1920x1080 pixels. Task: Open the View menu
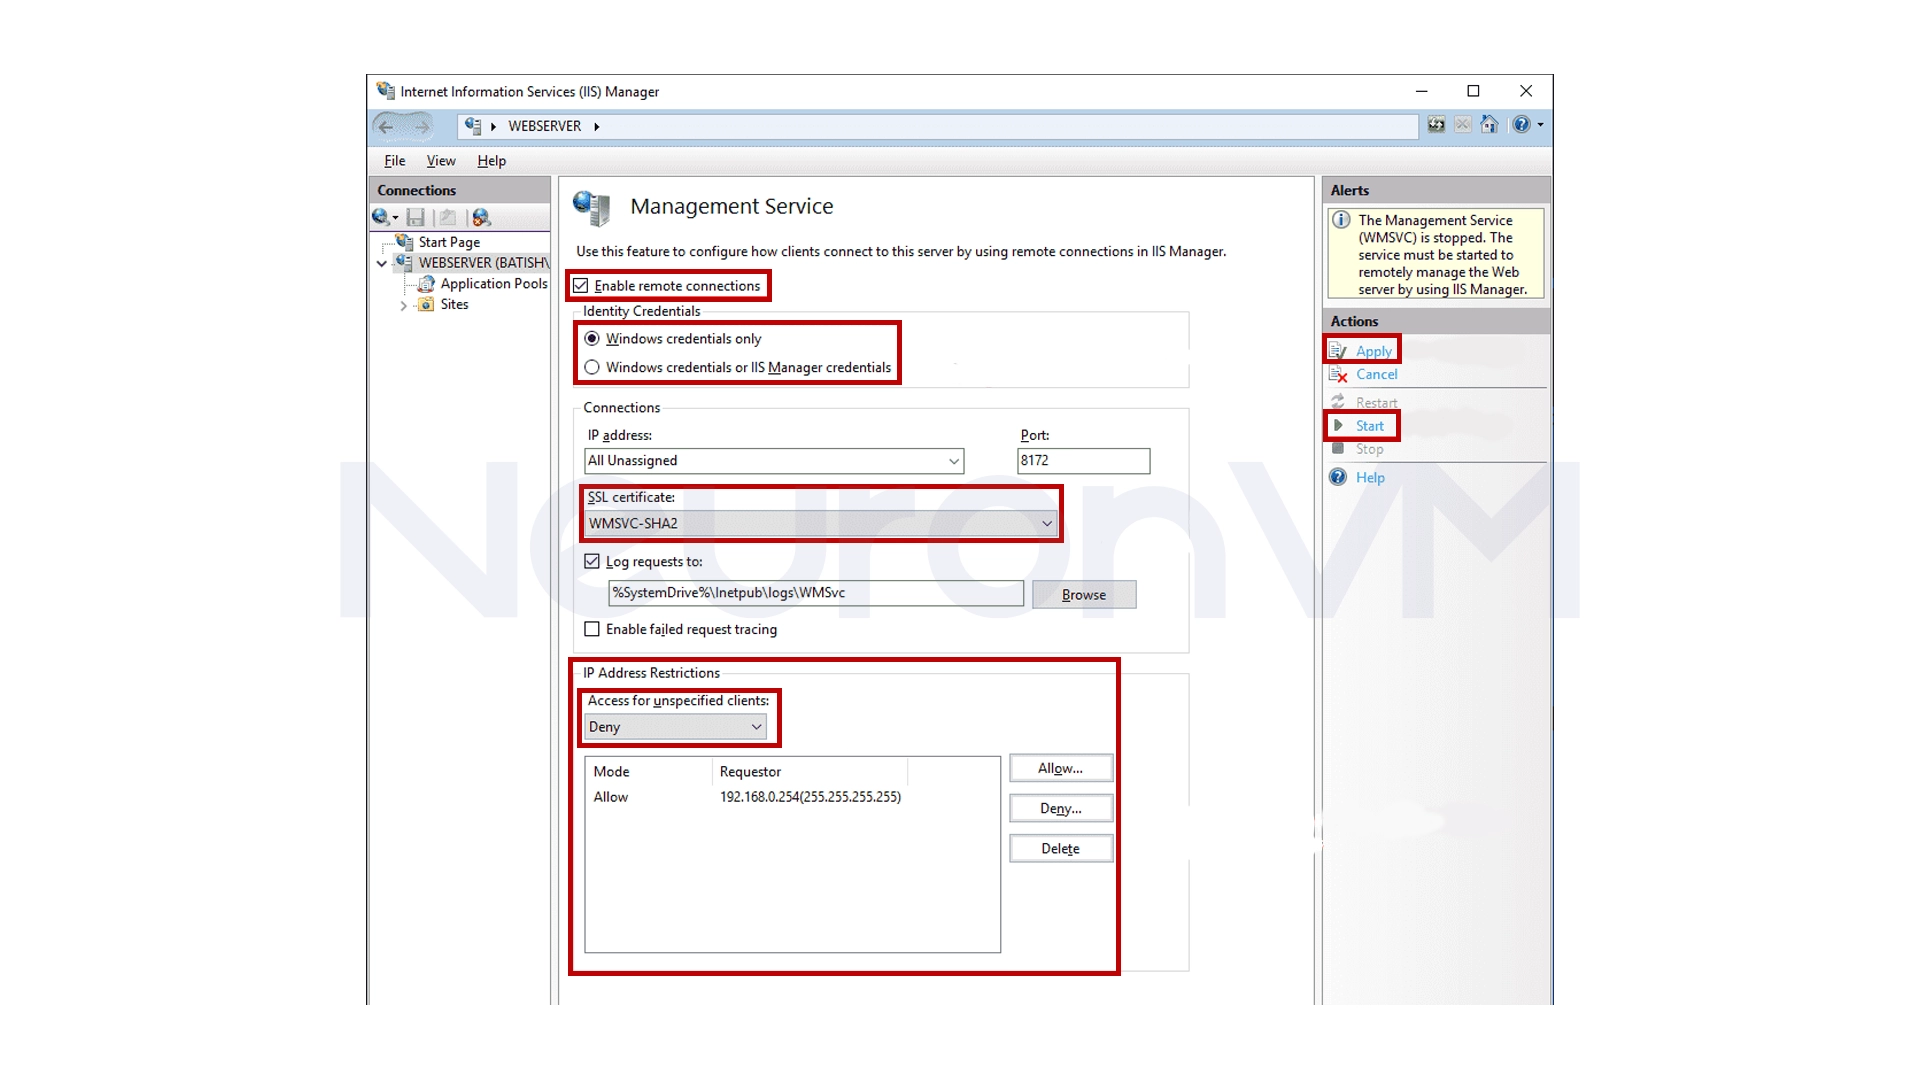click(x=440, y=161)
